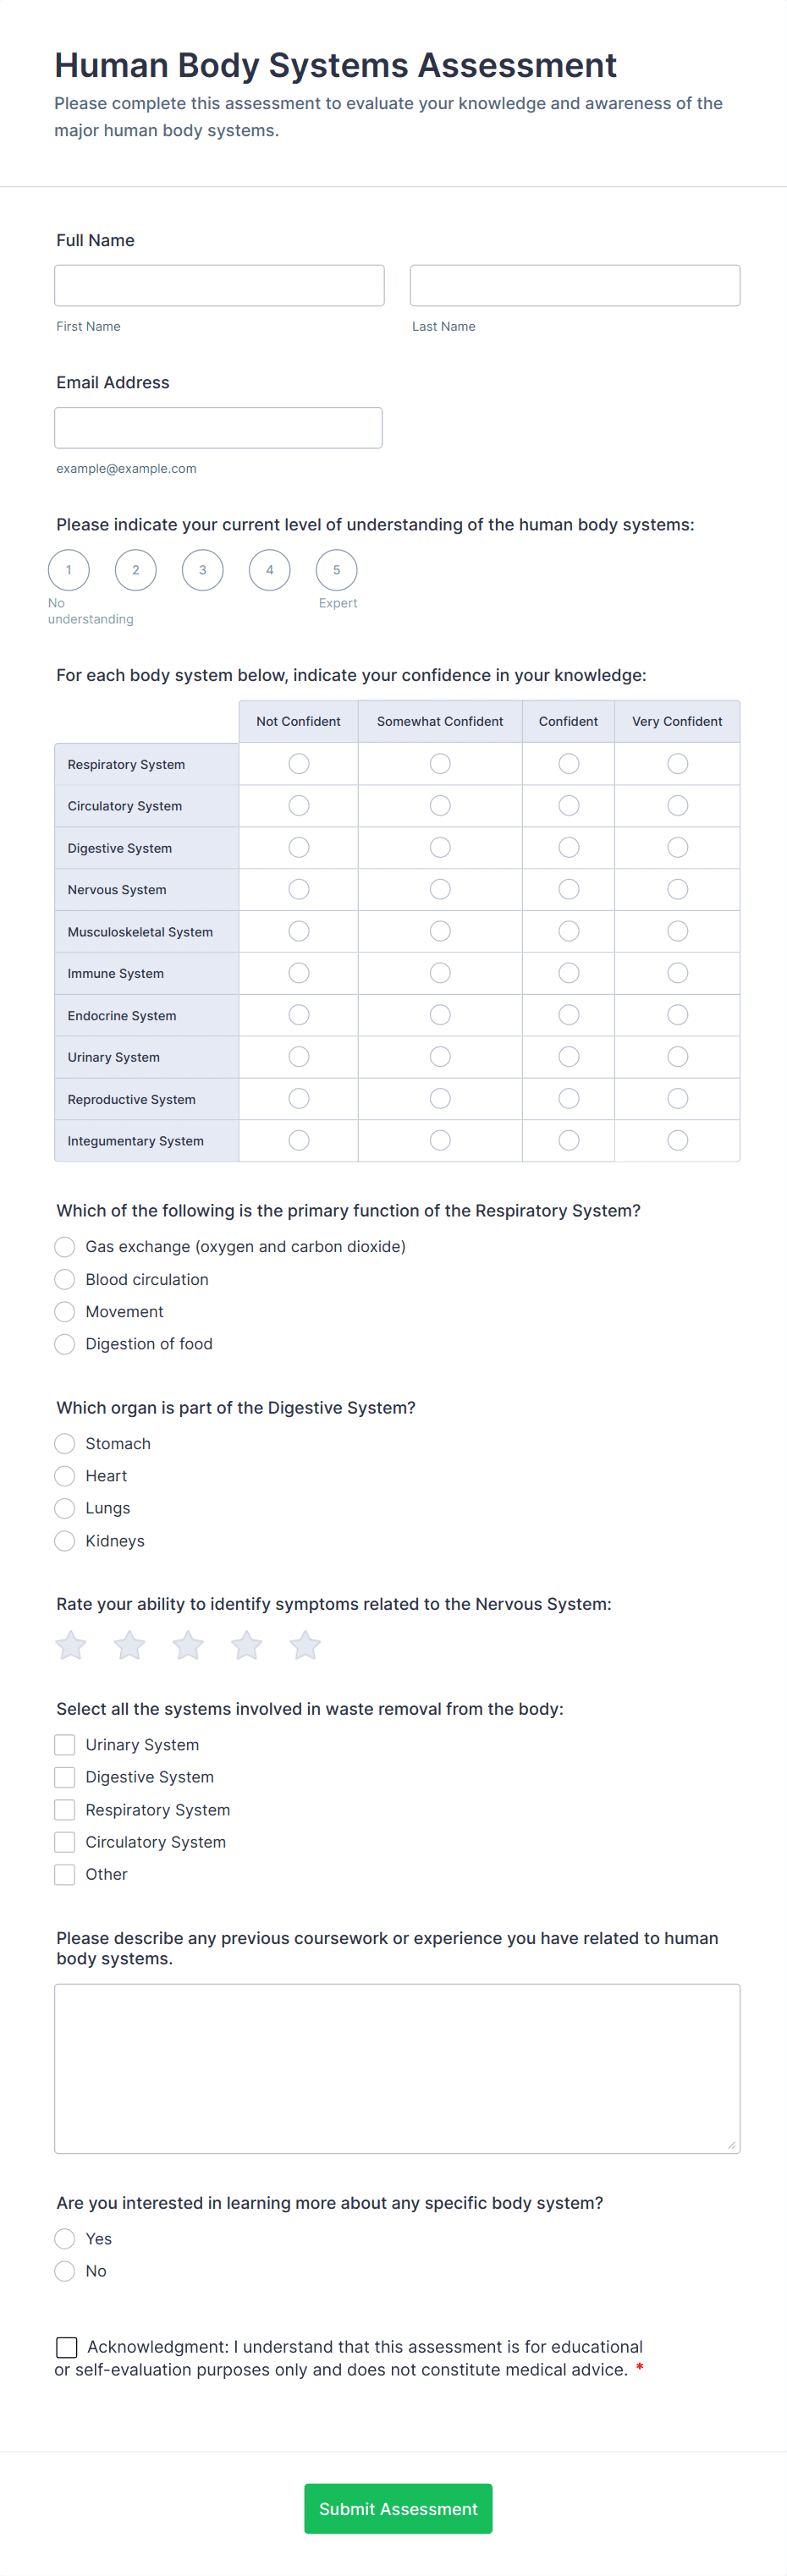Choose 'Gas exchange (oxygen and carbon dioxide)'
Screen dimensions: 787x2576
click(64, 1247)
